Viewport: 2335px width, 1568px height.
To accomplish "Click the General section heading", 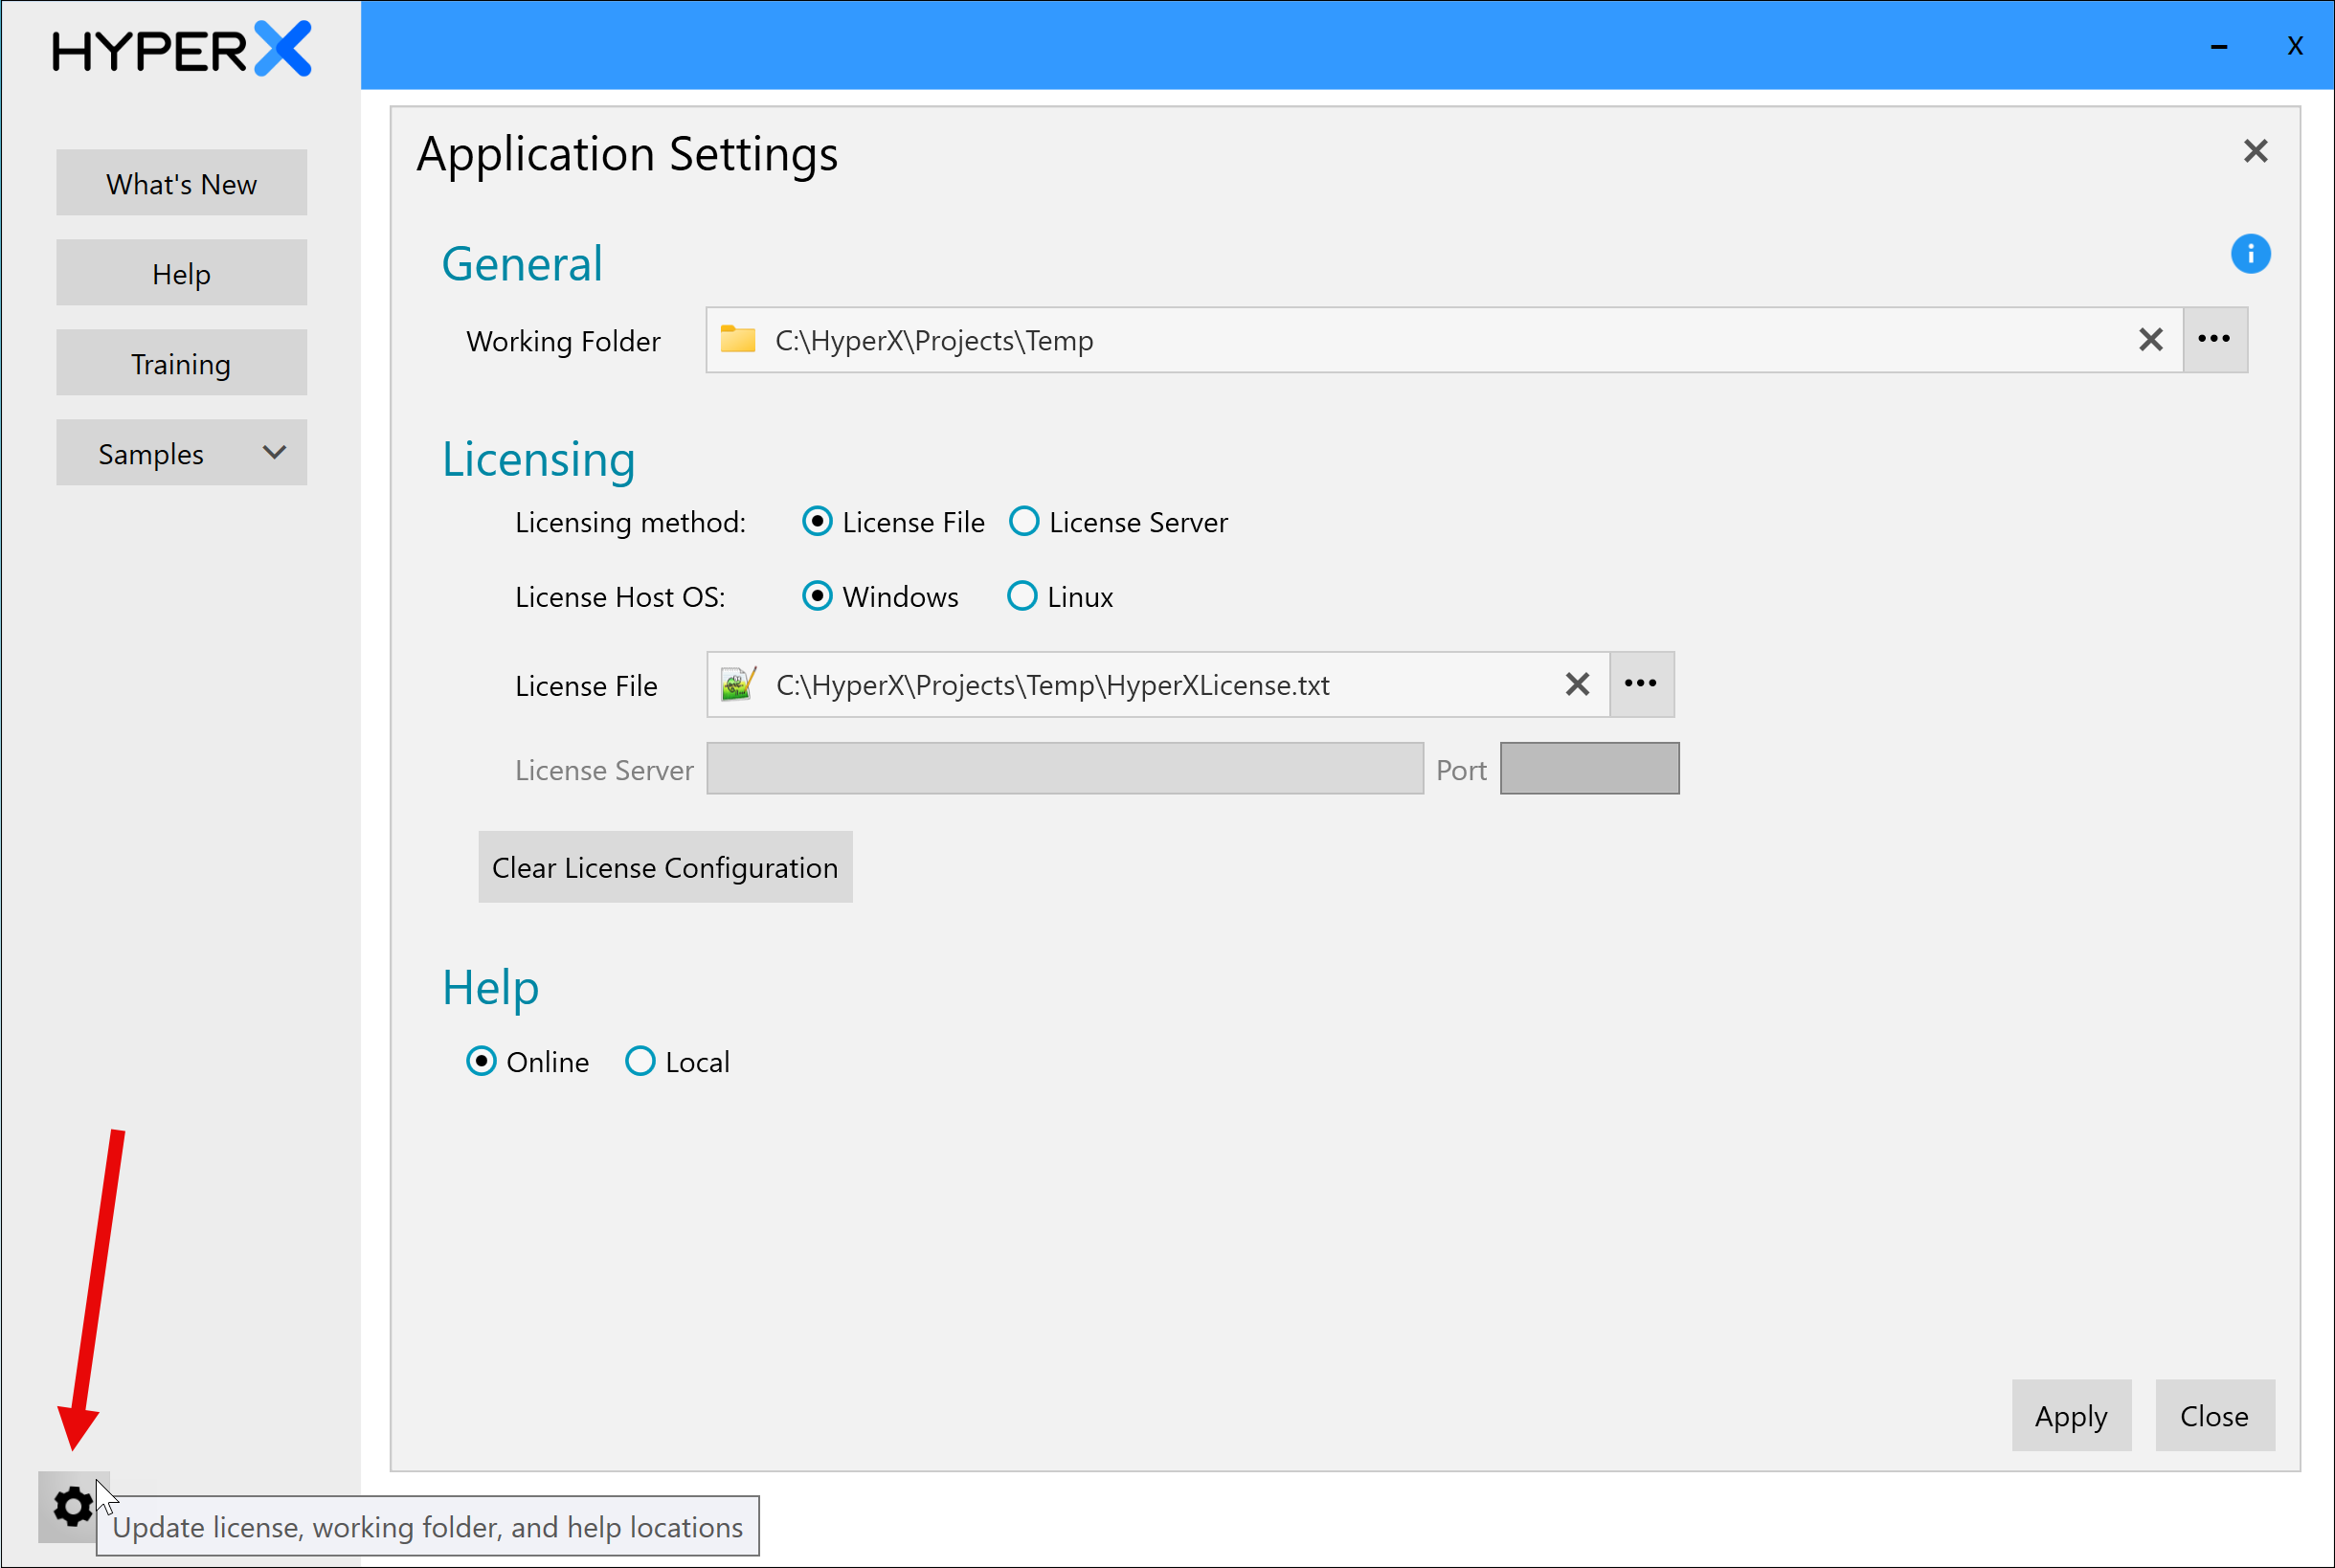I will [x=522, y=264].
